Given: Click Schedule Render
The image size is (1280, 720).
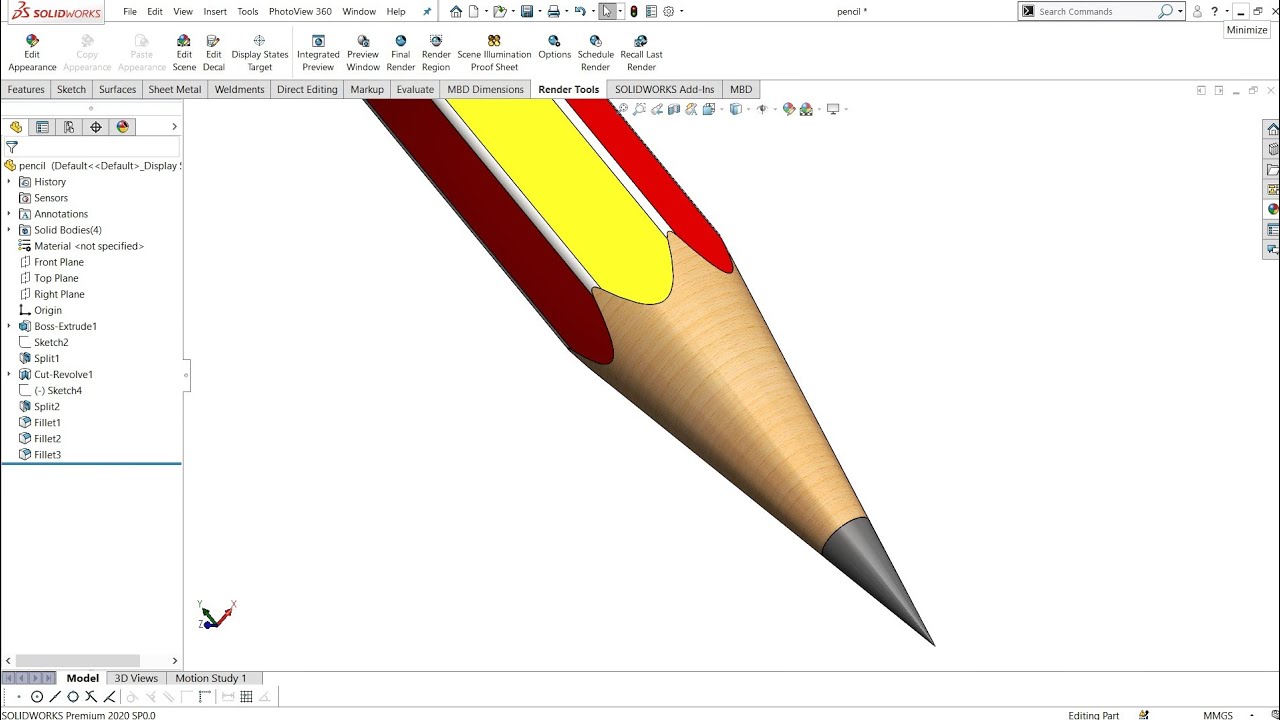Looking at the screenshot, I should tap(595, 53).
